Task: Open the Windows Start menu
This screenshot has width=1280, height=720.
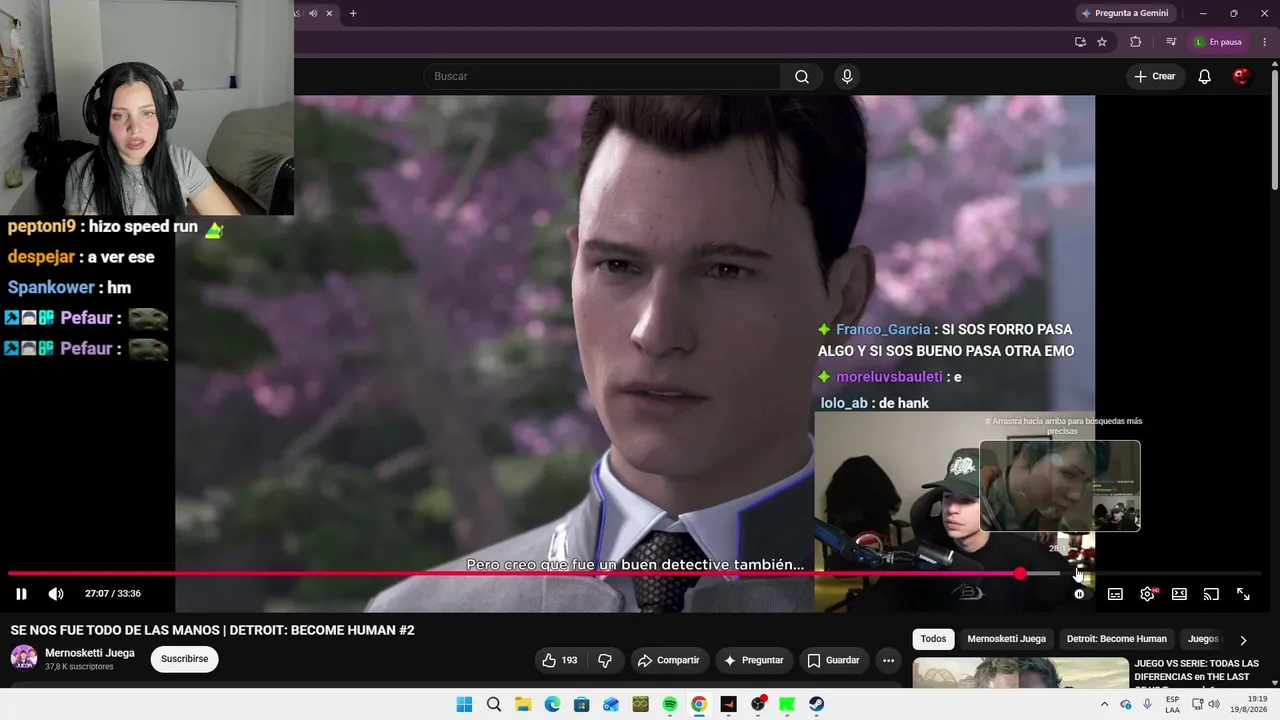Action: point(464,704)
